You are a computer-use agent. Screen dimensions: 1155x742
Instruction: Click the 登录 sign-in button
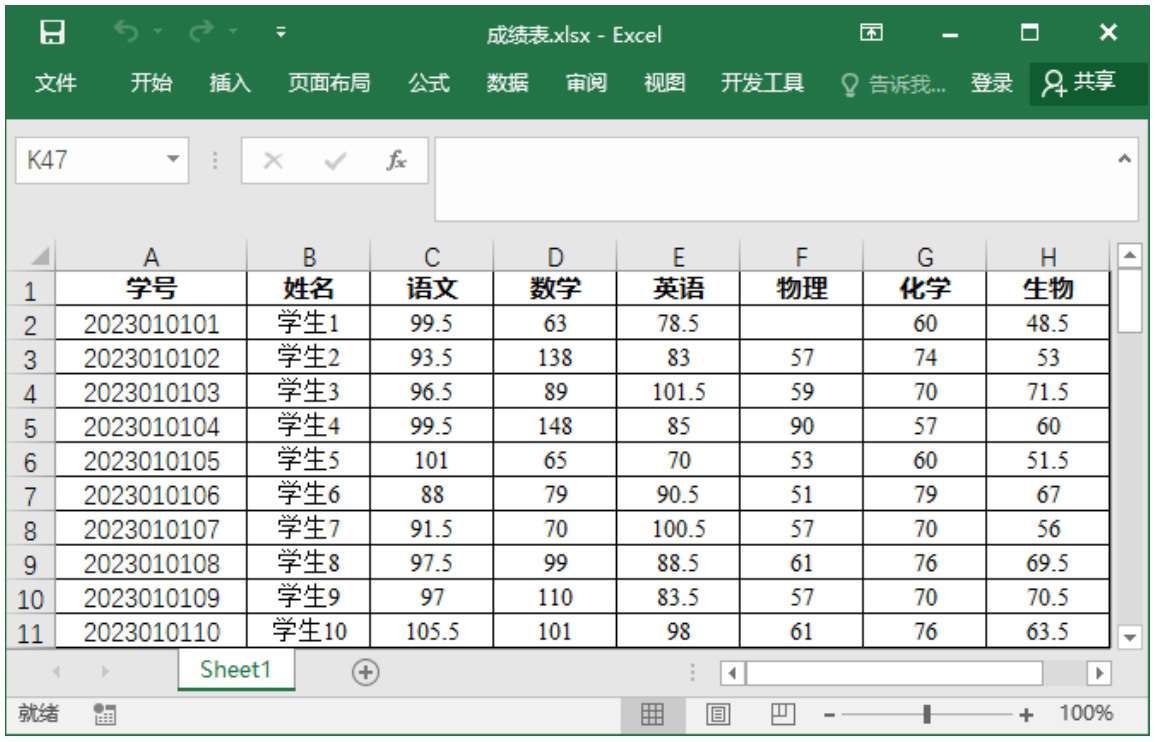(x=991, y=83)
